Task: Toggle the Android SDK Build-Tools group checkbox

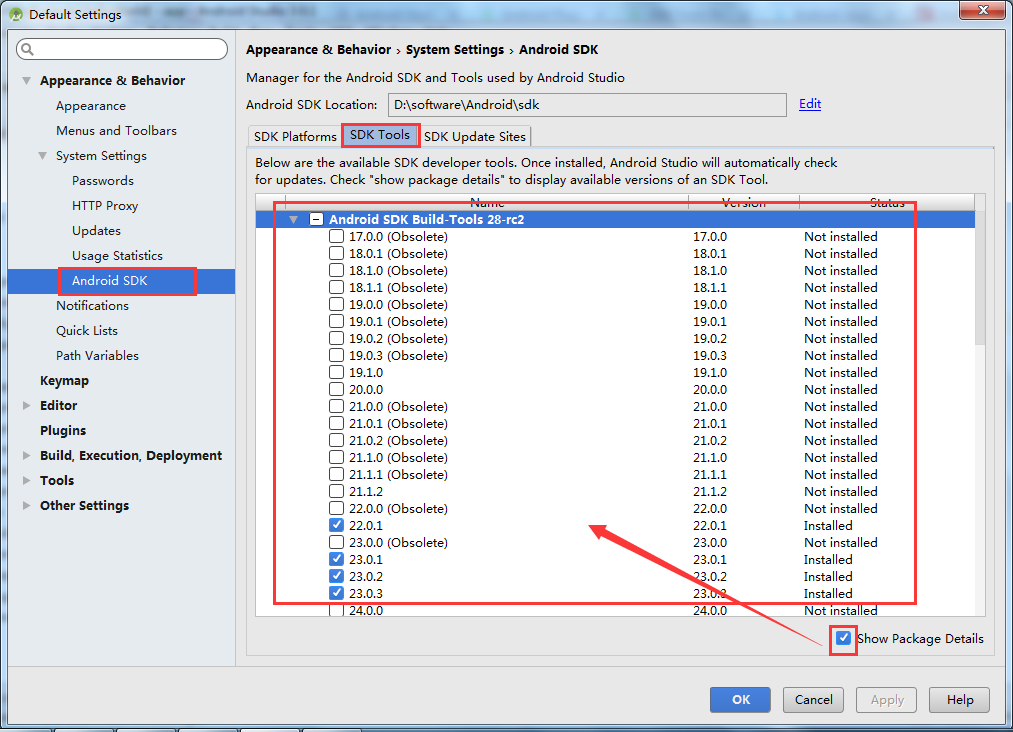Action: tap(316, 220)
